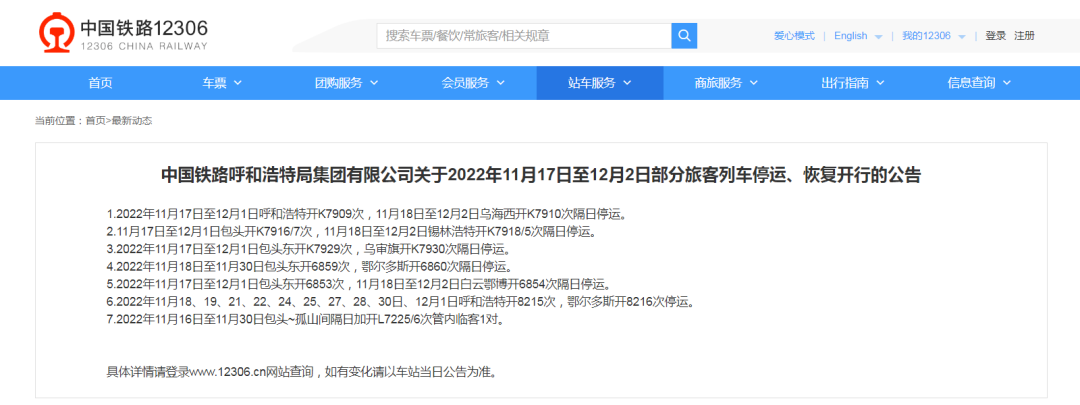This screenshot has height=405, width=1080.
Task: Focus the ticket and dining search box
Action: click(524, 36)
